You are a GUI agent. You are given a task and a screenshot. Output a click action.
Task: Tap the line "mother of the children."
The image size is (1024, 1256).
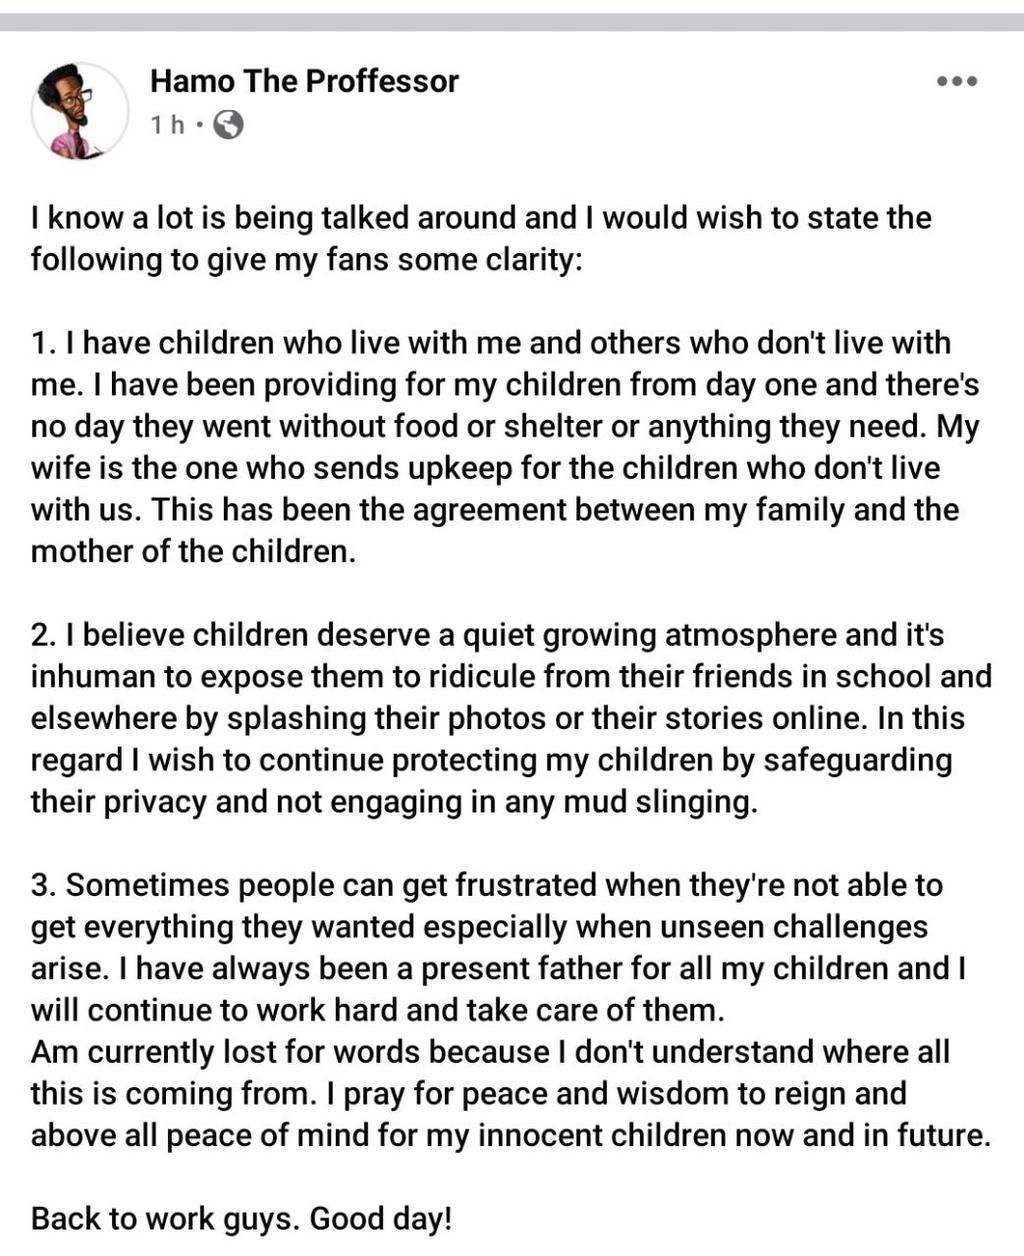(193, 552)
